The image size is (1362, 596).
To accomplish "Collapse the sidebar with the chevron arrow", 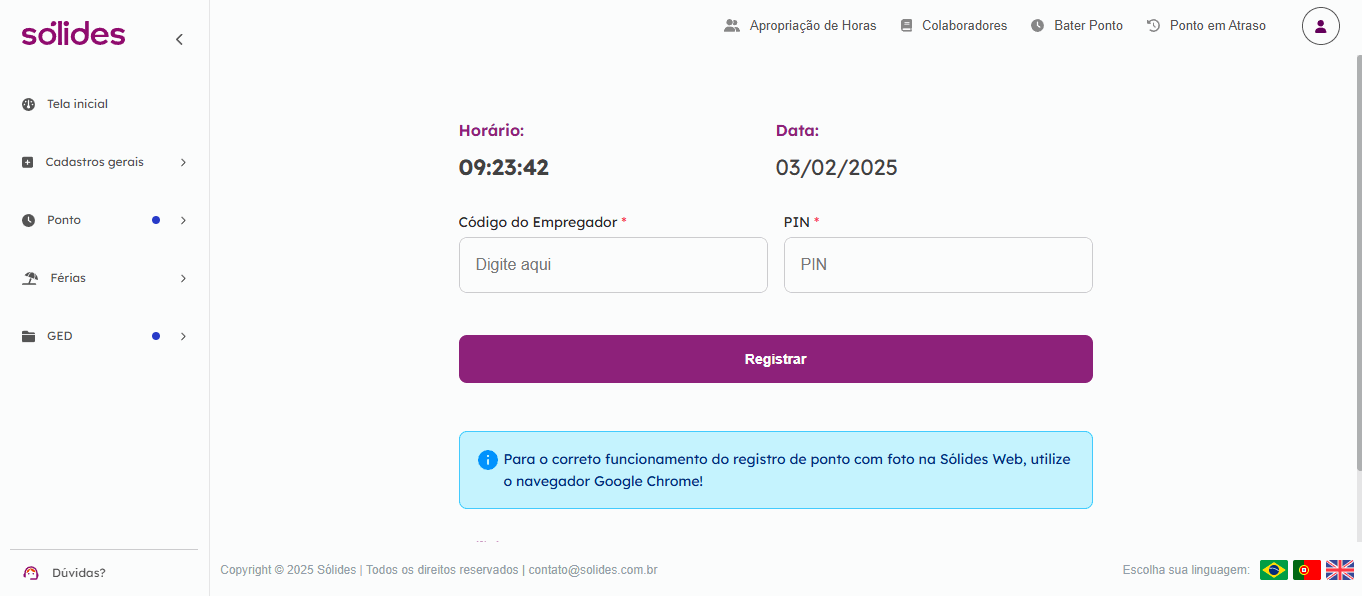I will [x=179, y=39].
